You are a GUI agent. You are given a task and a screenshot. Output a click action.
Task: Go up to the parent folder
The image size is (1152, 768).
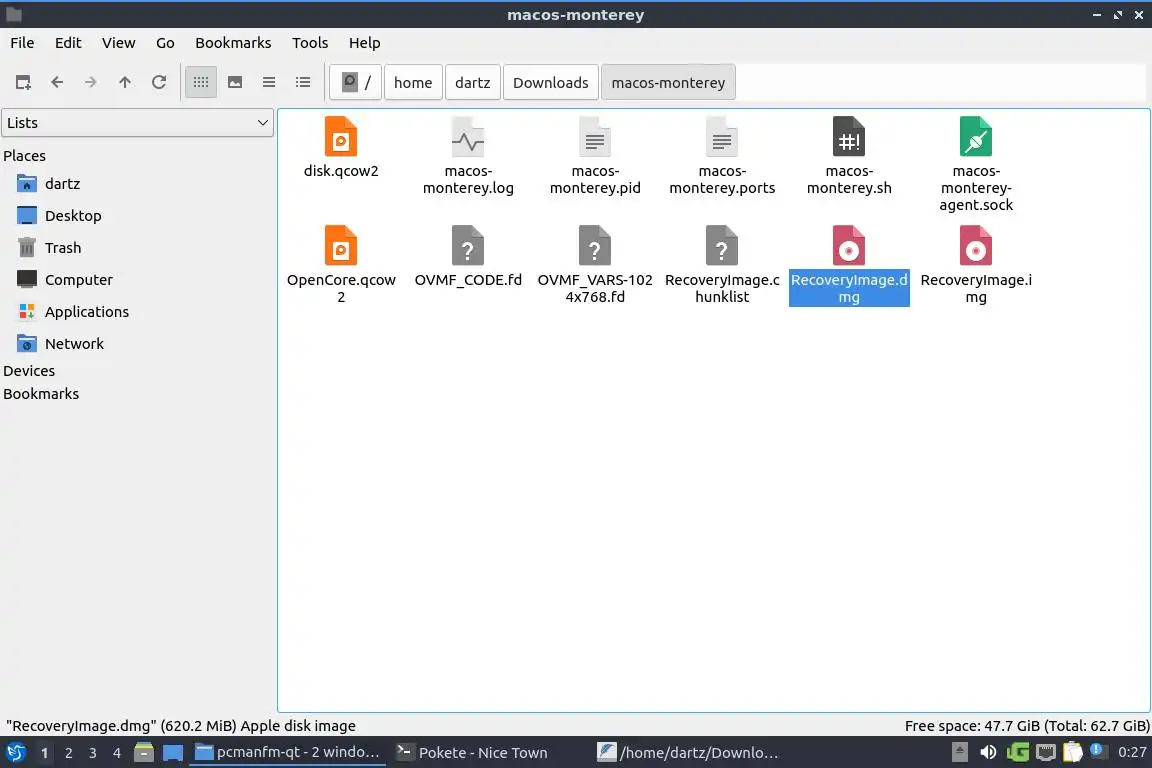[x=125, y=82]
